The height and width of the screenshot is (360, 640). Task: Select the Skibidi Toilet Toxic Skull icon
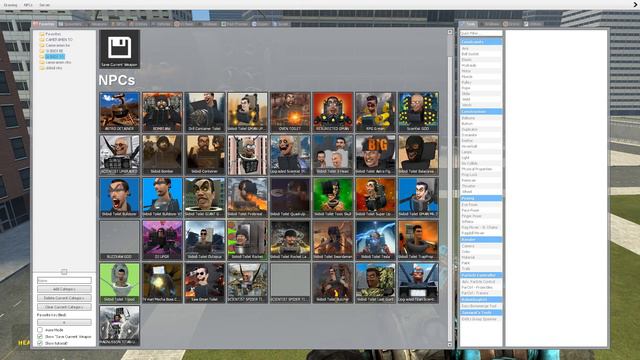coord(333,198)
